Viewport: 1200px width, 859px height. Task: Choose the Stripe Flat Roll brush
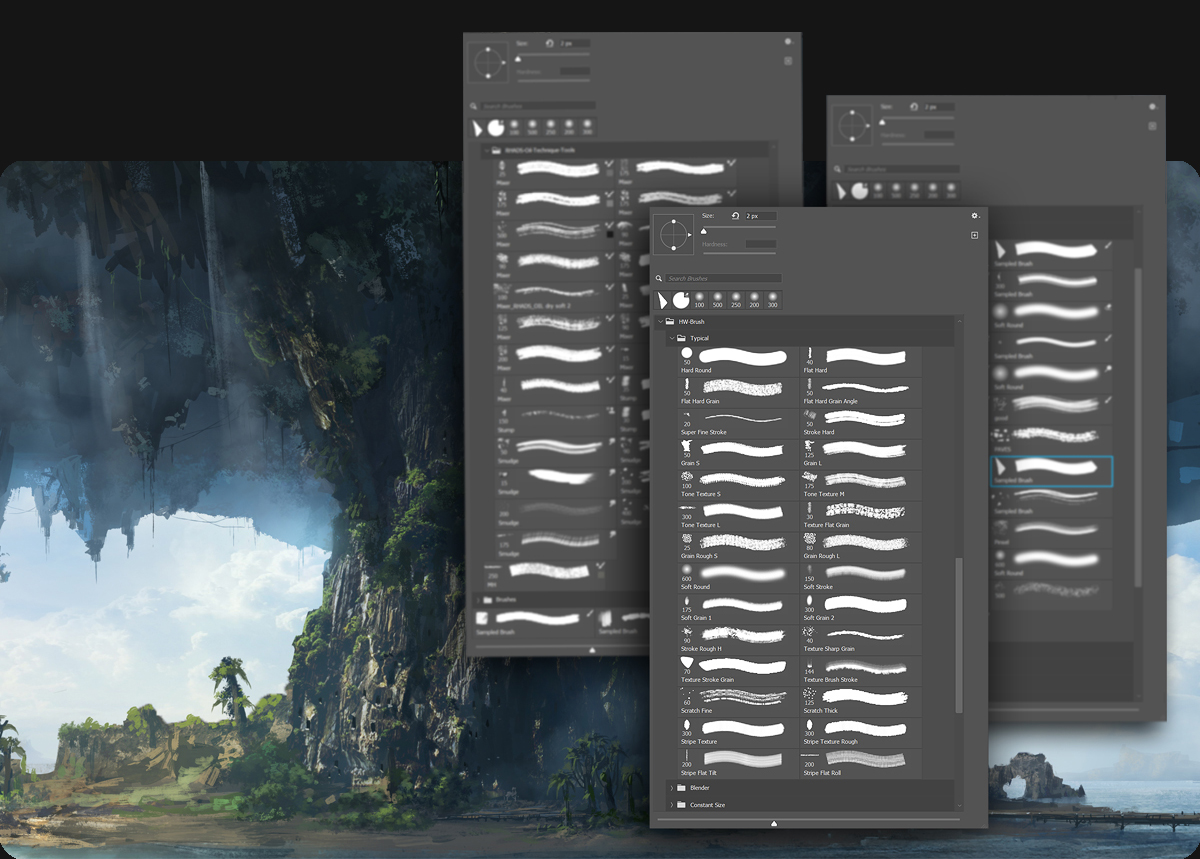click(x=861, y=764)
